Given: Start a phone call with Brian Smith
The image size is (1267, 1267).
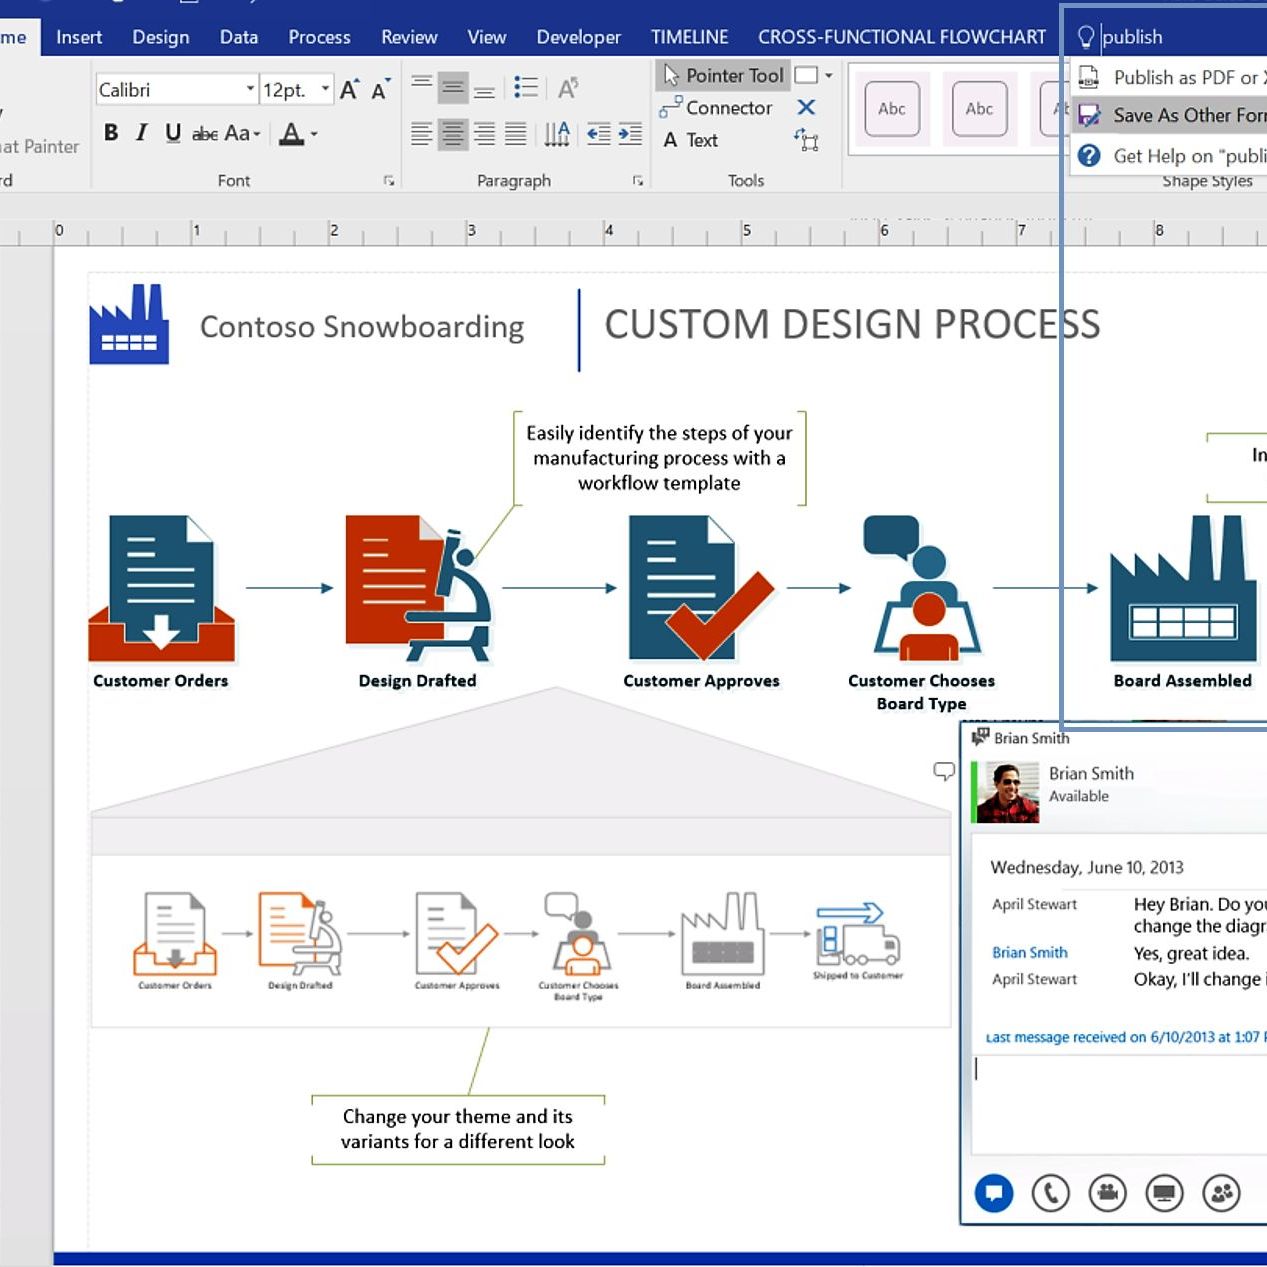Looking at the screenshot, I should (x=1050, y=1192).
